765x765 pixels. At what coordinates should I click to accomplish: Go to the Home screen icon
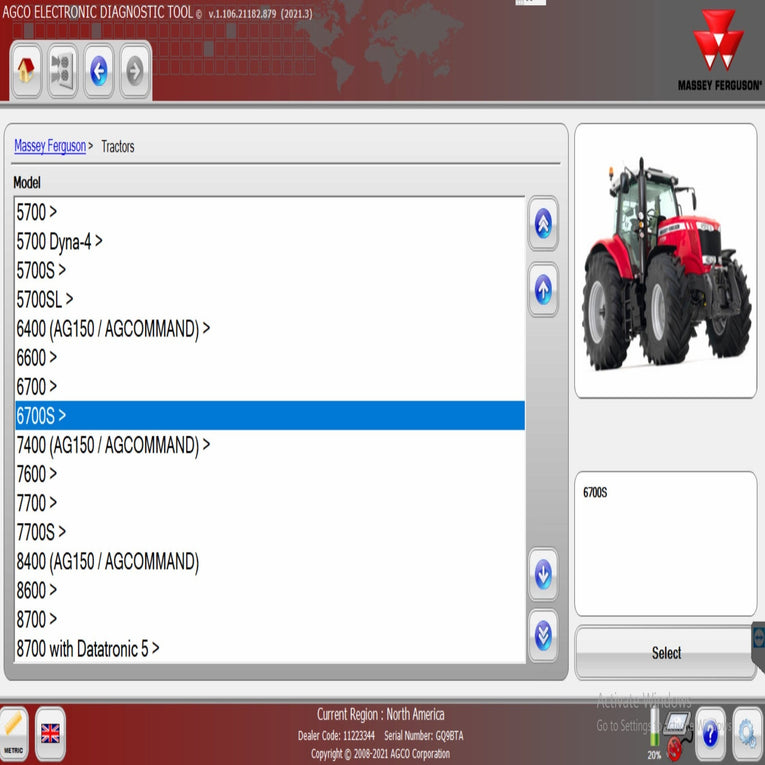(28, 71)
